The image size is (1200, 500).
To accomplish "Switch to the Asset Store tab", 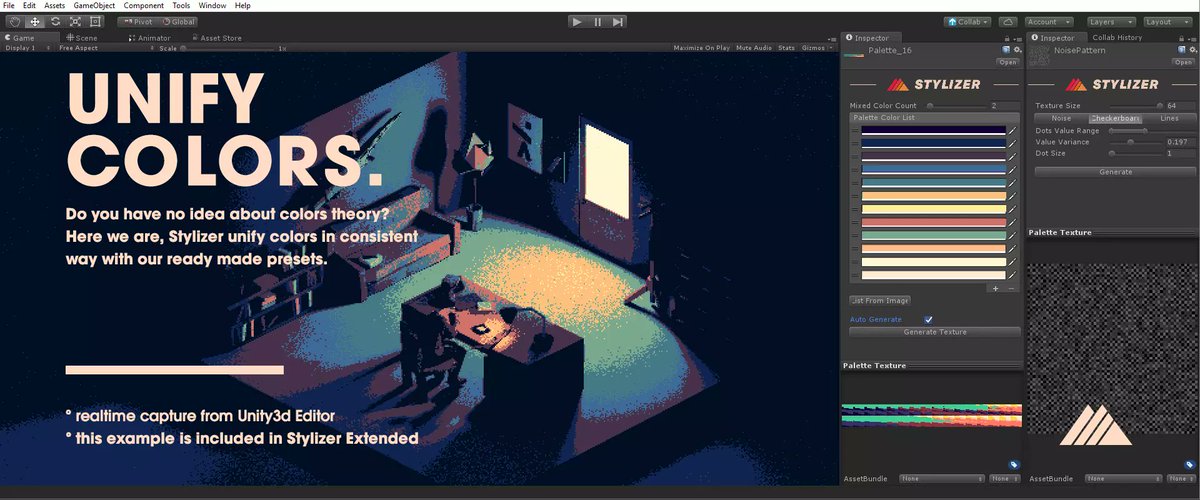I will coord(215,38).
